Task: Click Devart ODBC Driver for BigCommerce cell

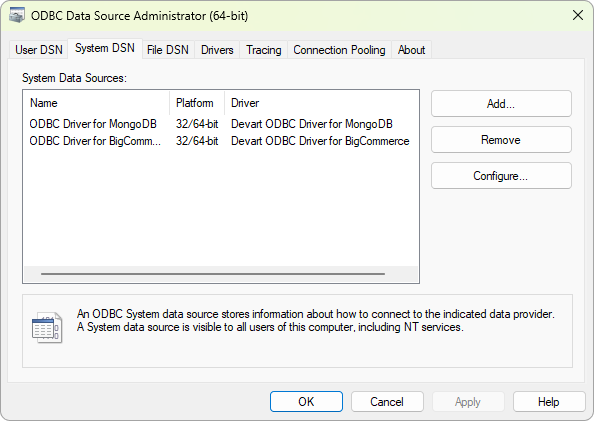Action: (x=320, y=141)
